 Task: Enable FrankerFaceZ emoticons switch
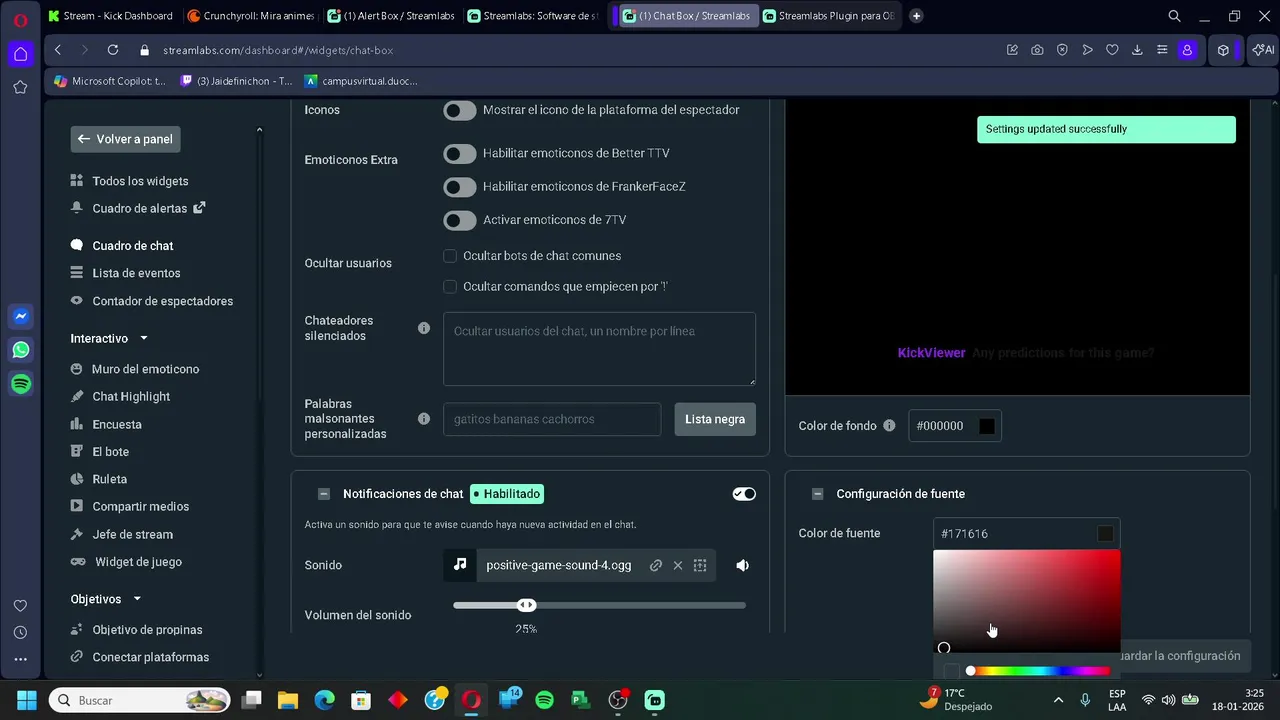pos(460,187)
